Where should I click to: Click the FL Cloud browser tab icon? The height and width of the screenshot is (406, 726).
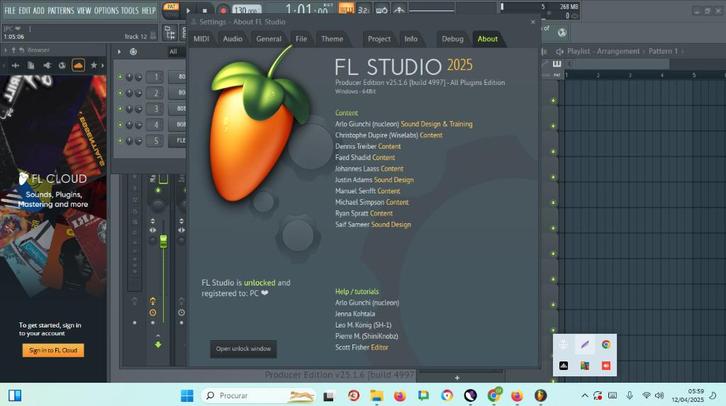[78, 65]
